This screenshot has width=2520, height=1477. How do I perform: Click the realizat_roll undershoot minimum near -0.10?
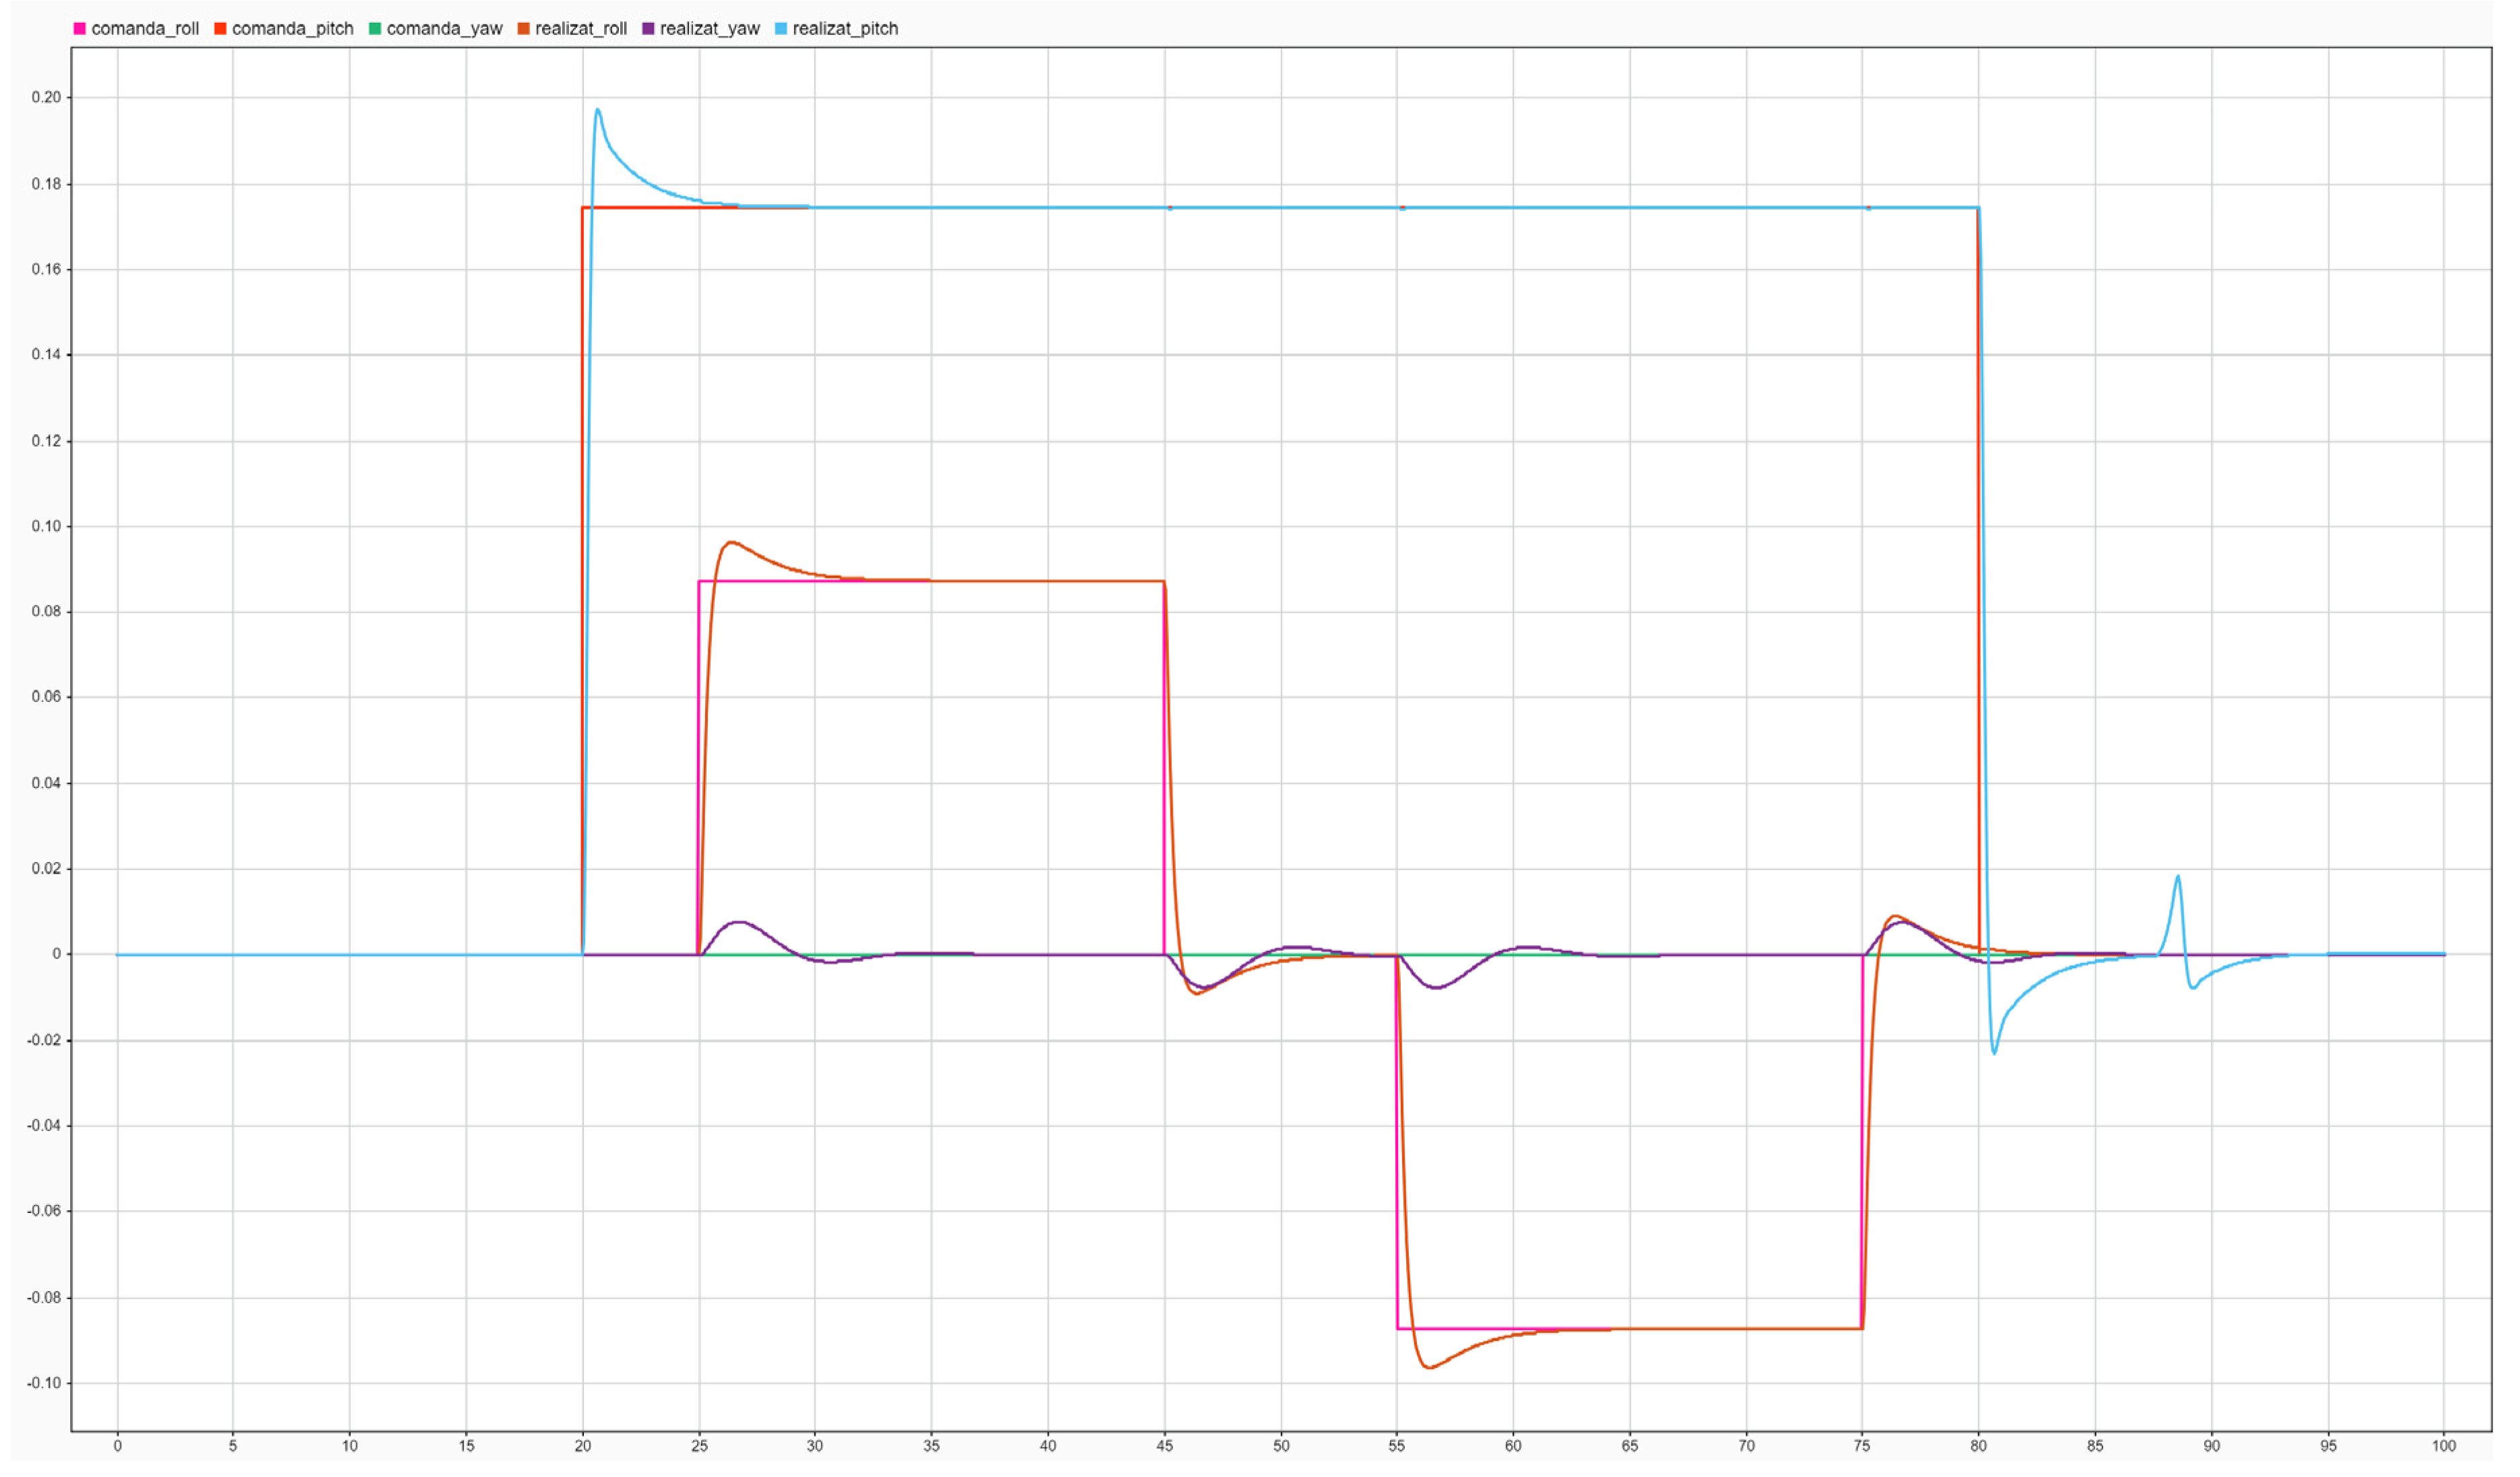[1429, 1367]
